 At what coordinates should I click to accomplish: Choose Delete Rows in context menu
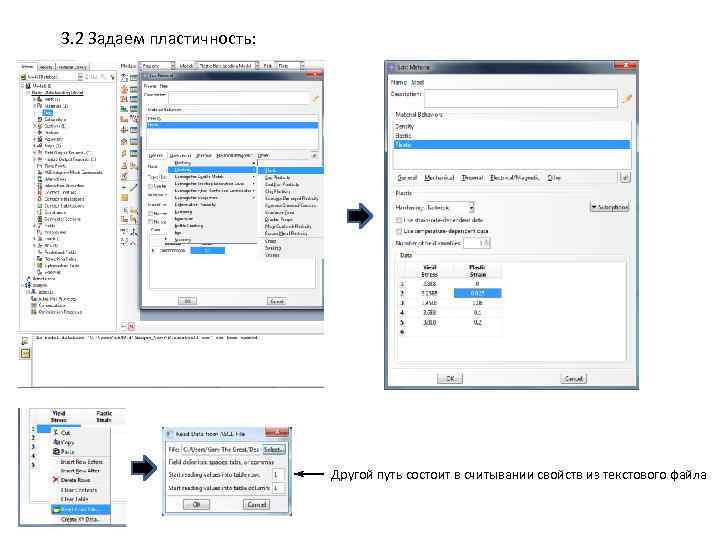pos(81,480)
